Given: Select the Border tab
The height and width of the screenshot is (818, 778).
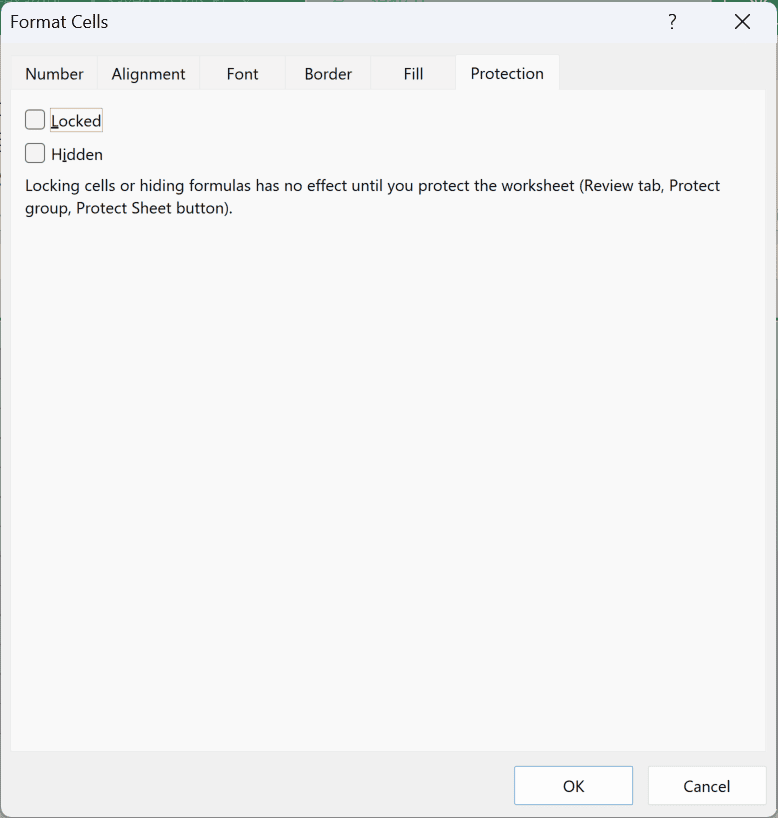Looking at the screenshot, I should (x=328, y=74).
